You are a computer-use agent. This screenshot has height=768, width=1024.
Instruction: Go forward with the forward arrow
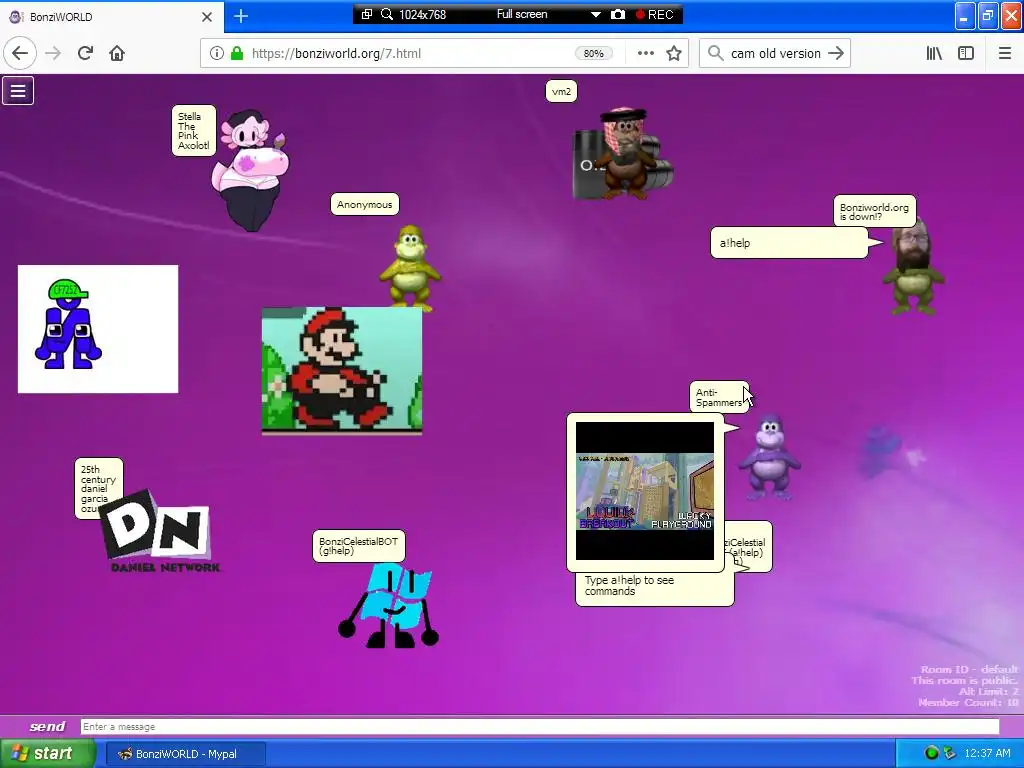click(54, 53)
